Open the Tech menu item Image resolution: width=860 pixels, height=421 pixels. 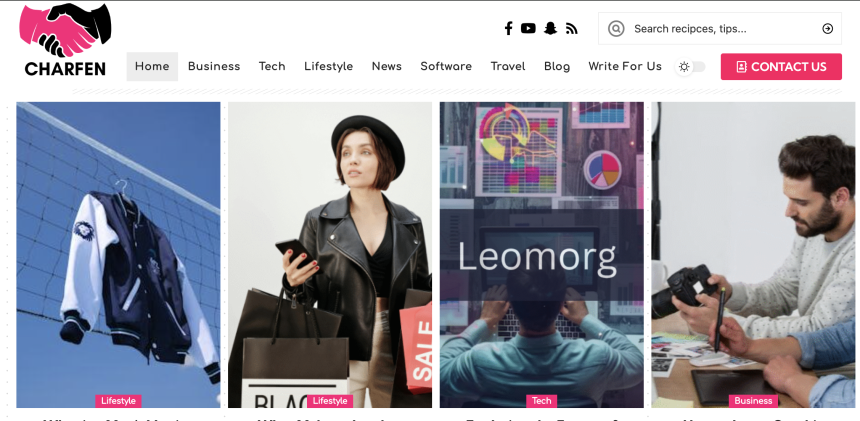(272, 66)
